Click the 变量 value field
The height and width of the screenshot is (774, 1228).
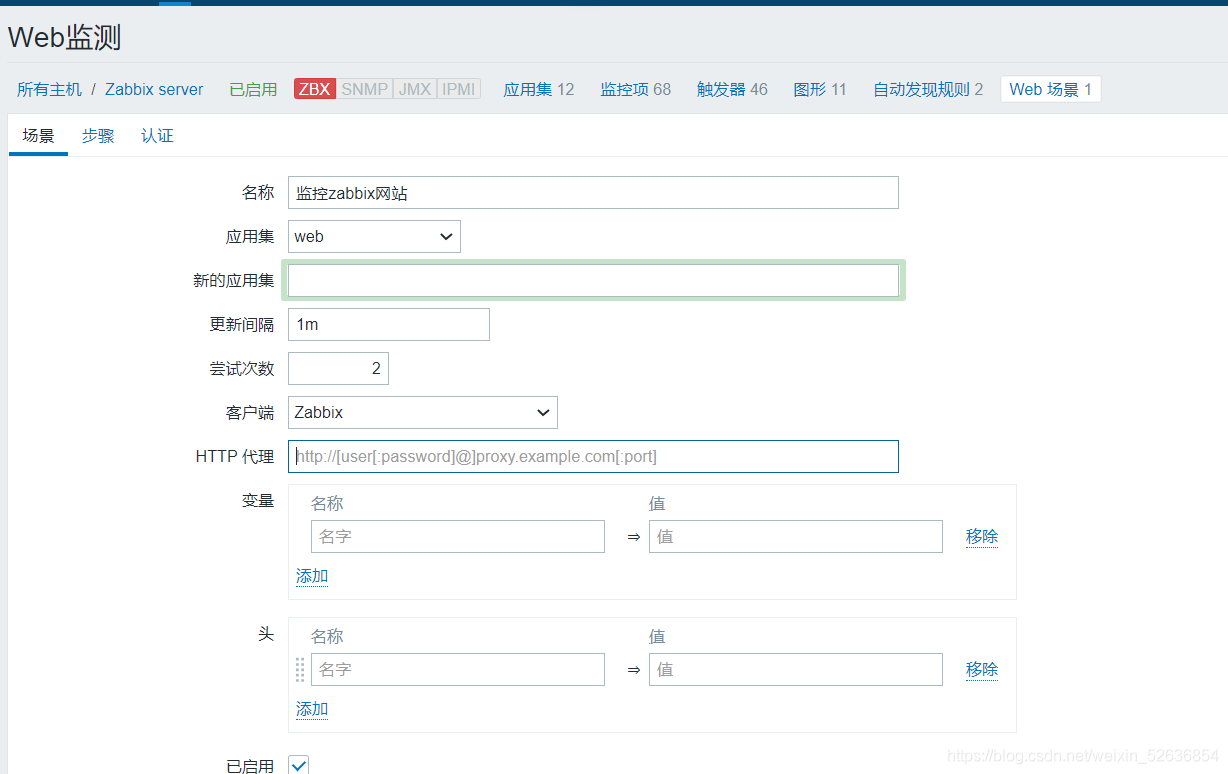pos(796,537)
